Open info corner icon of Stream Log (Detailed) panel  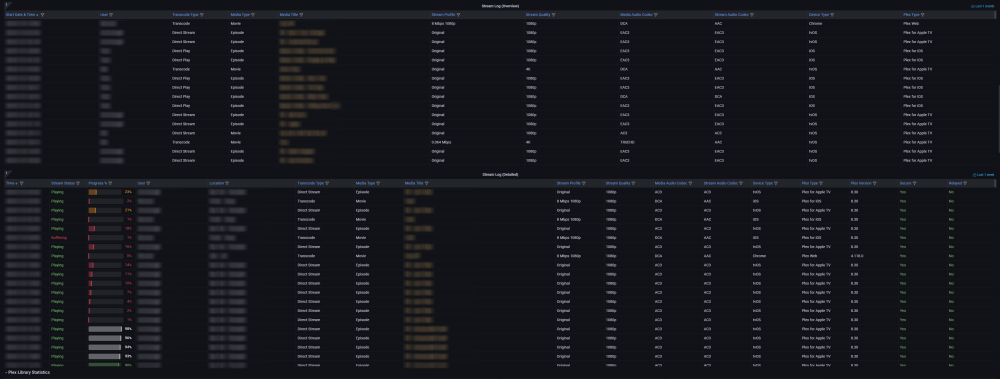[x=6, y=173]
